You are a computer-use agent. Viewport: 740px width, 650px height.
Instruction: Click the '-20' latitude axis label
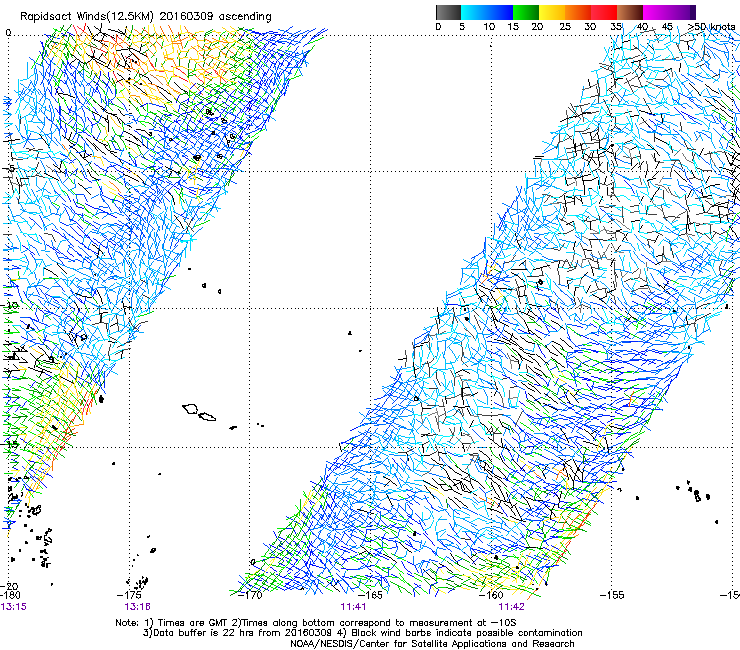[9, 587]
